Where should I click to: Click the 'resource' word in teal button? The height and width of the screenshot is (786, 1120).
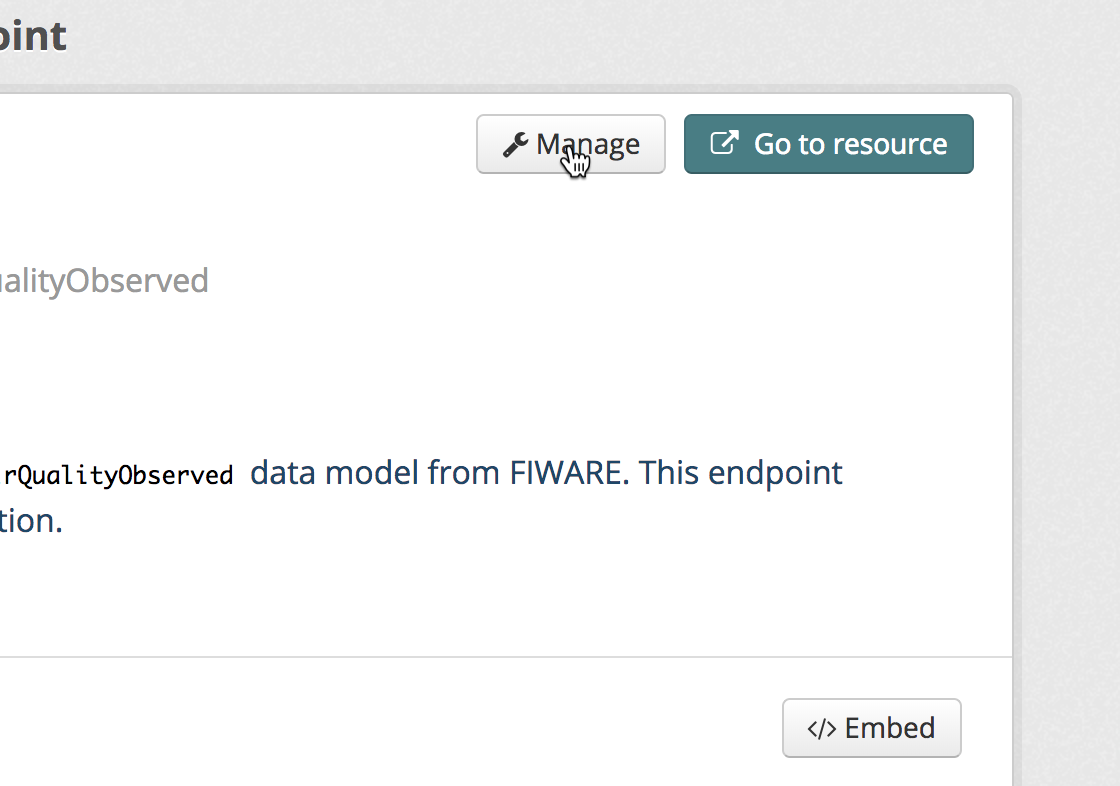click(x=890, y=144)
